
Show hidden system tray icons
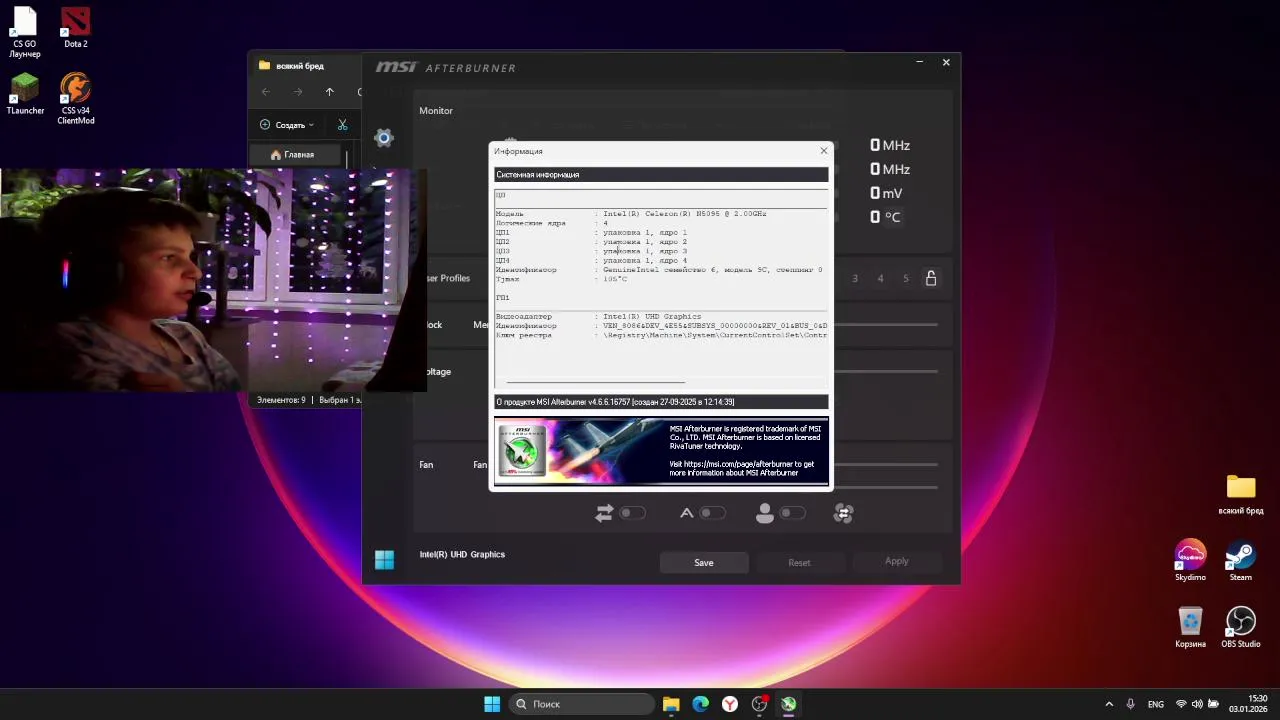(x=1108, y=704)
